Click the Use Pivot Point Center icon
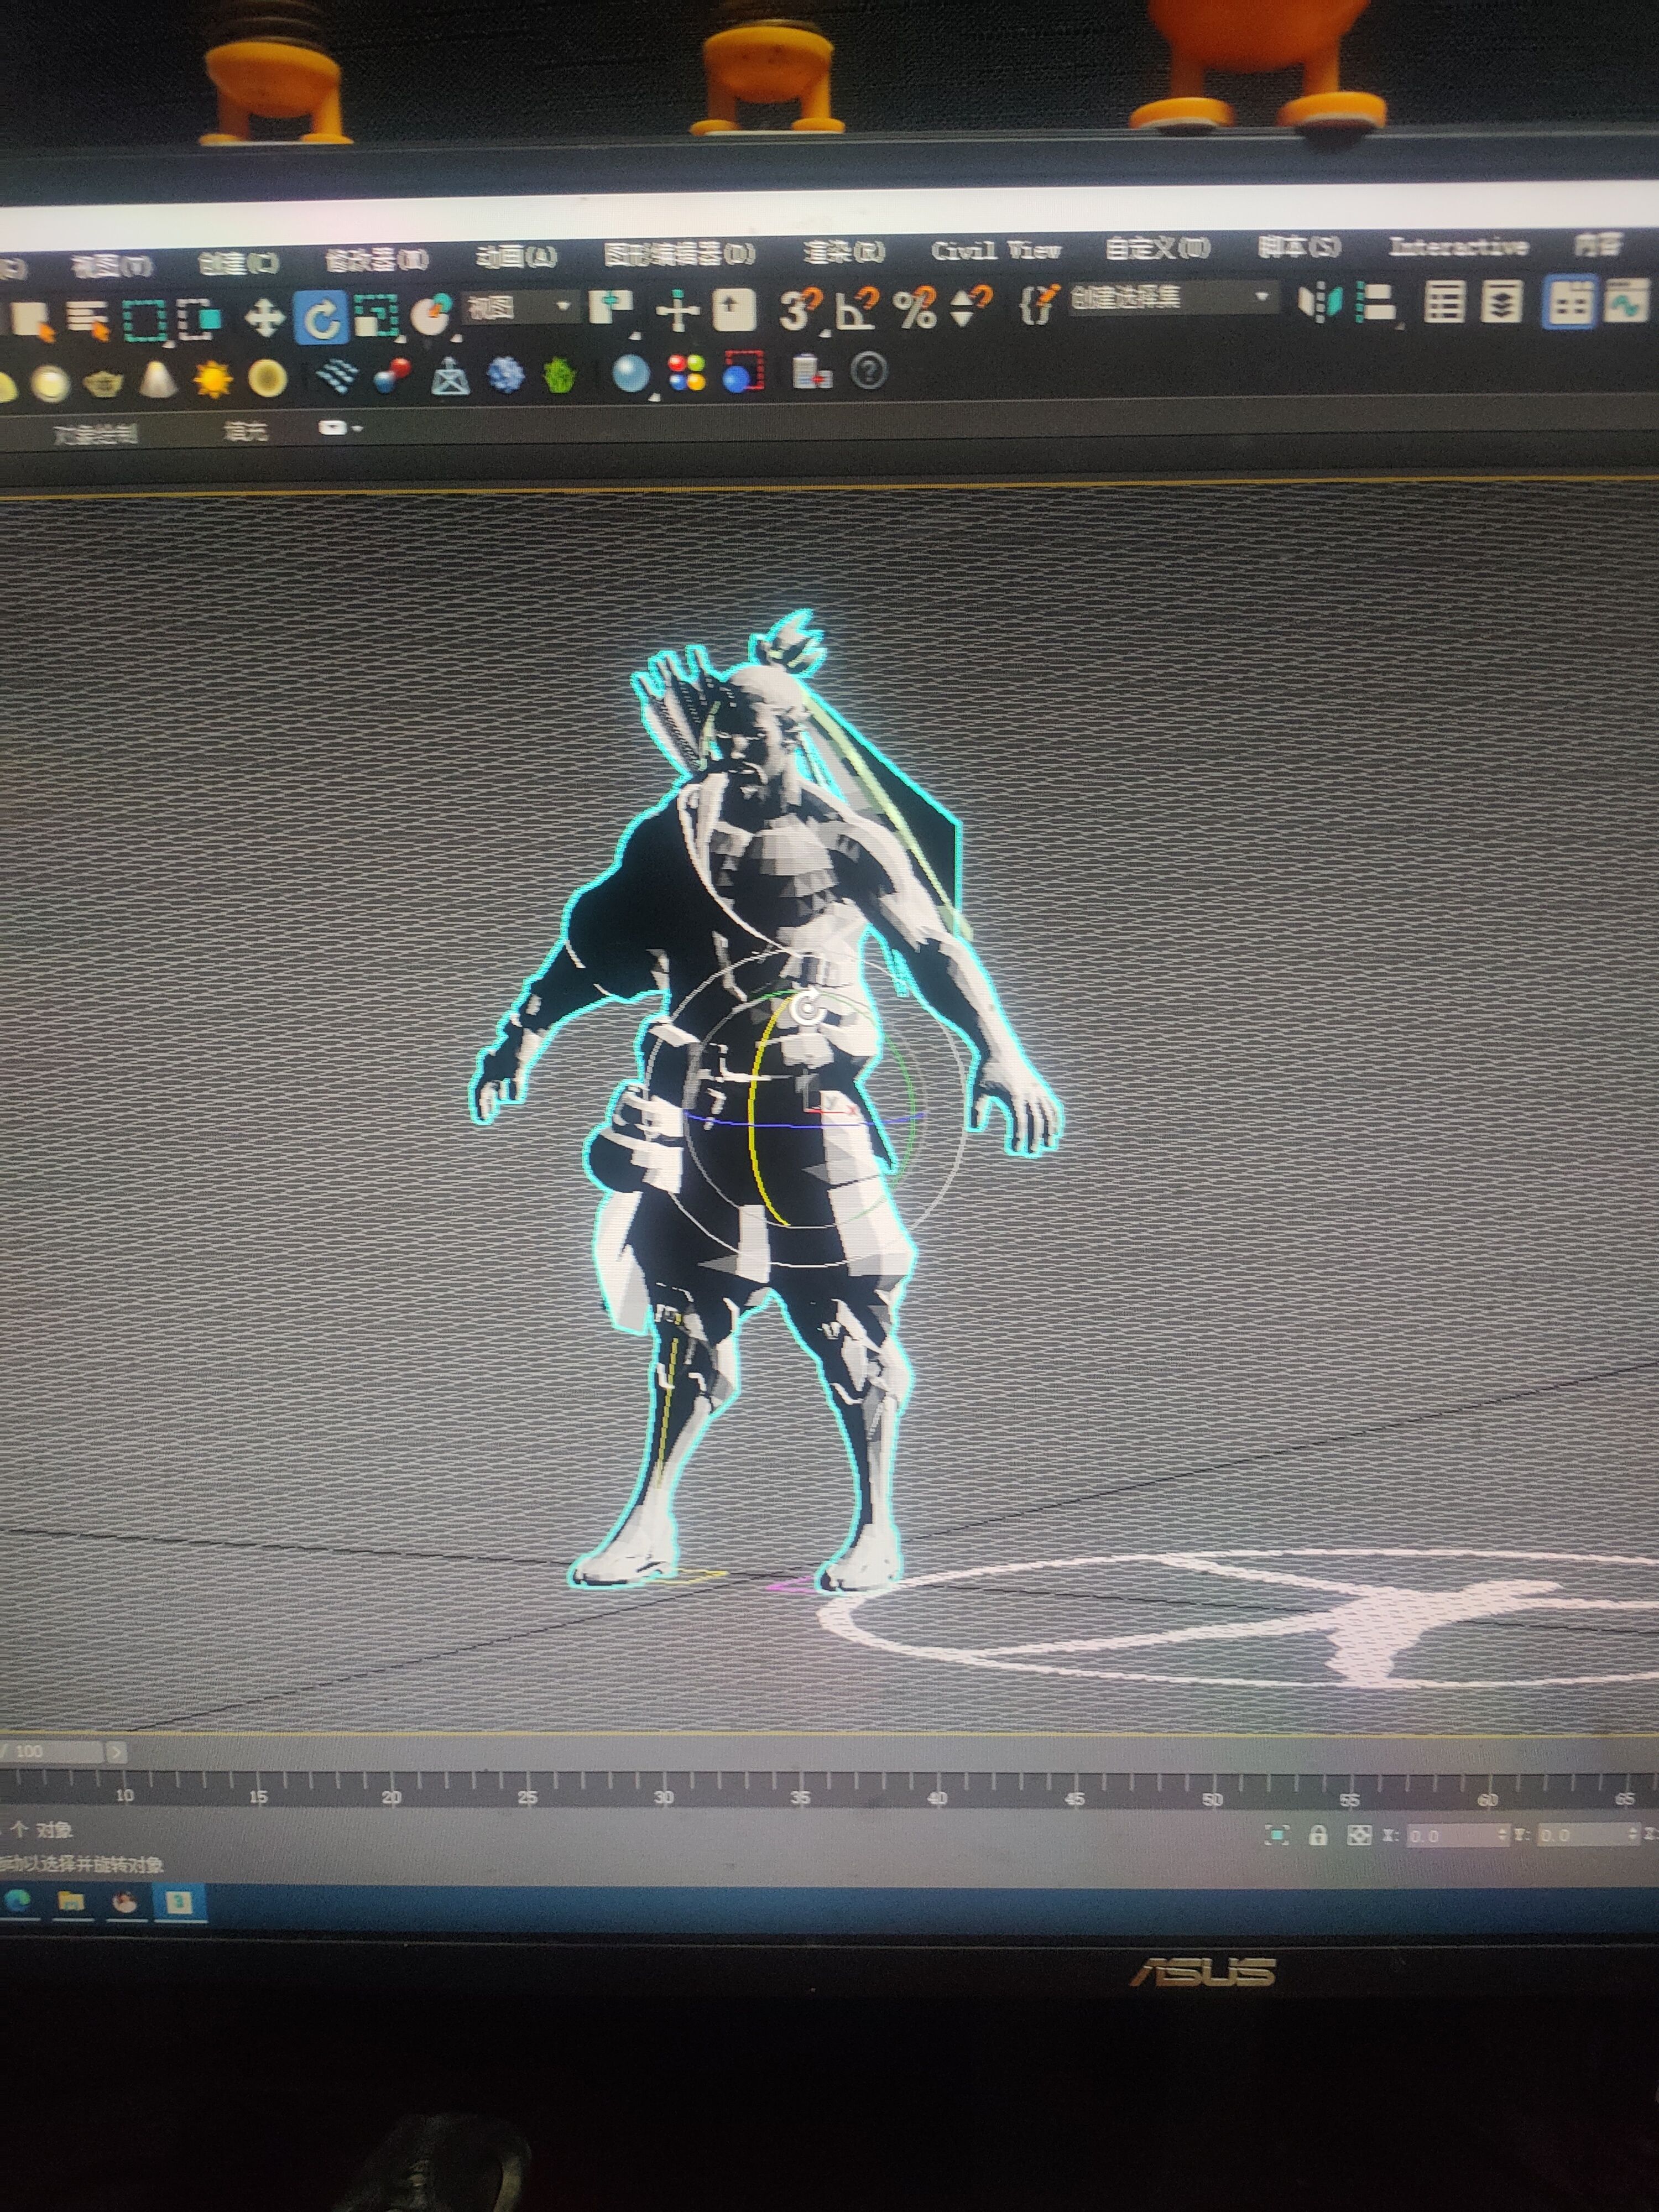This screenshot has height=2212, width=1659. pyautogui.click(x=611, y=308)
